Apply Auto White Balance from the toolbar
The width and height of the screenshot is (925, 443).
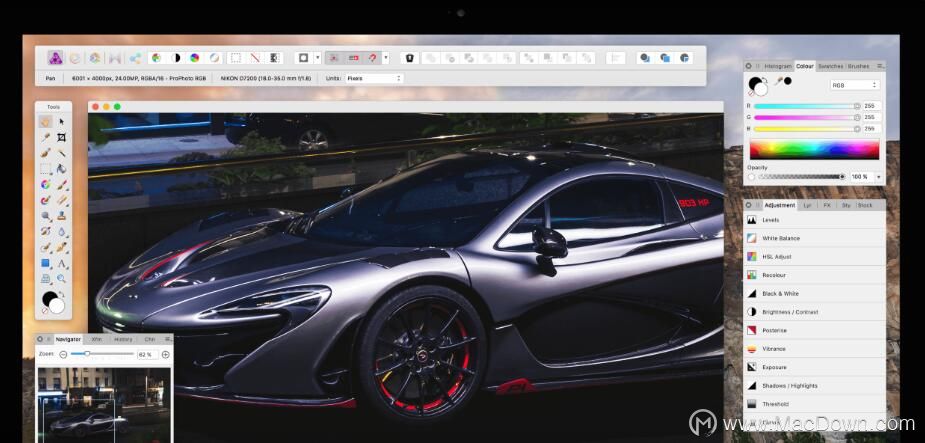(x=214, y=58)
